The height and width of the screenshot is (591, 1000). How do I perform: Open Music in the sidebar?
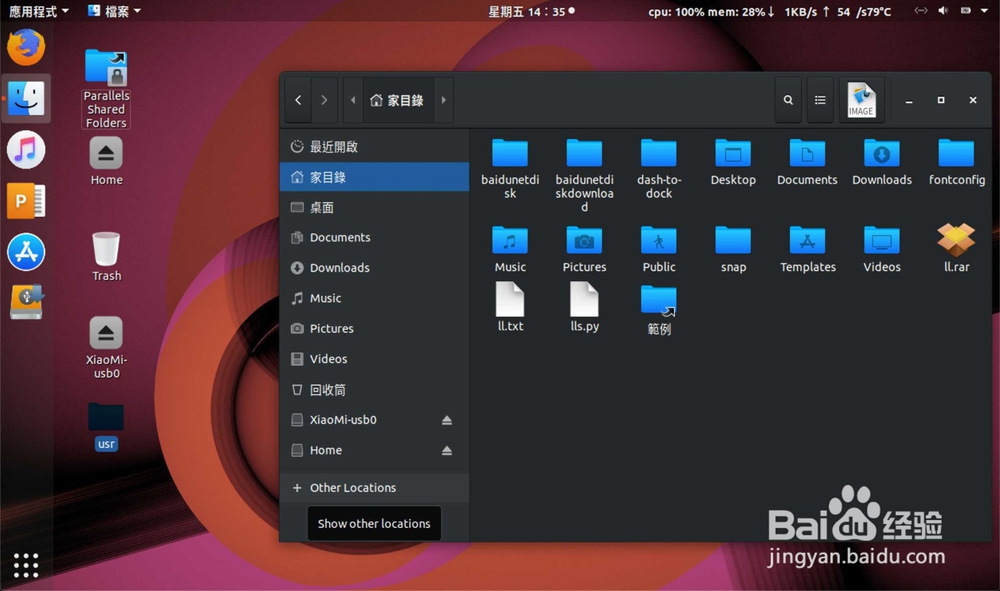(374, 298)
